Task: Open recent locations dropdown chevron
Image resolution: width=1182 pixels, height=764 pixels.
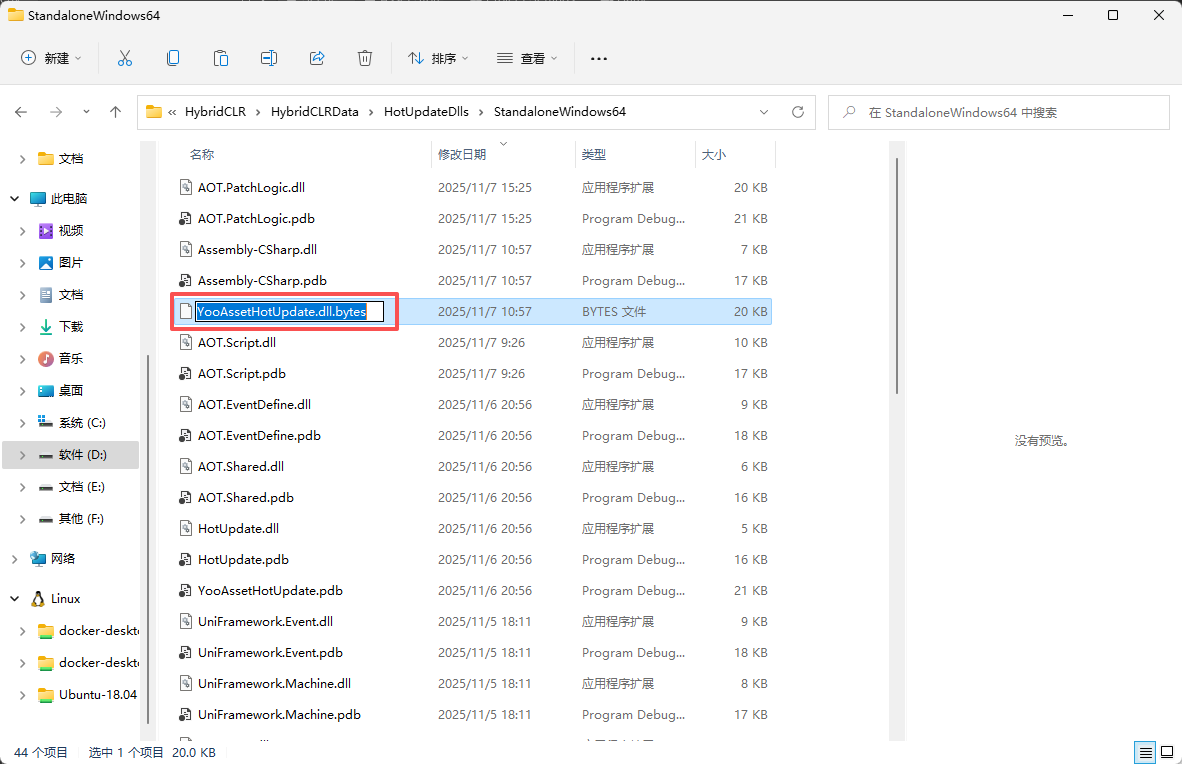Action: 86,112
